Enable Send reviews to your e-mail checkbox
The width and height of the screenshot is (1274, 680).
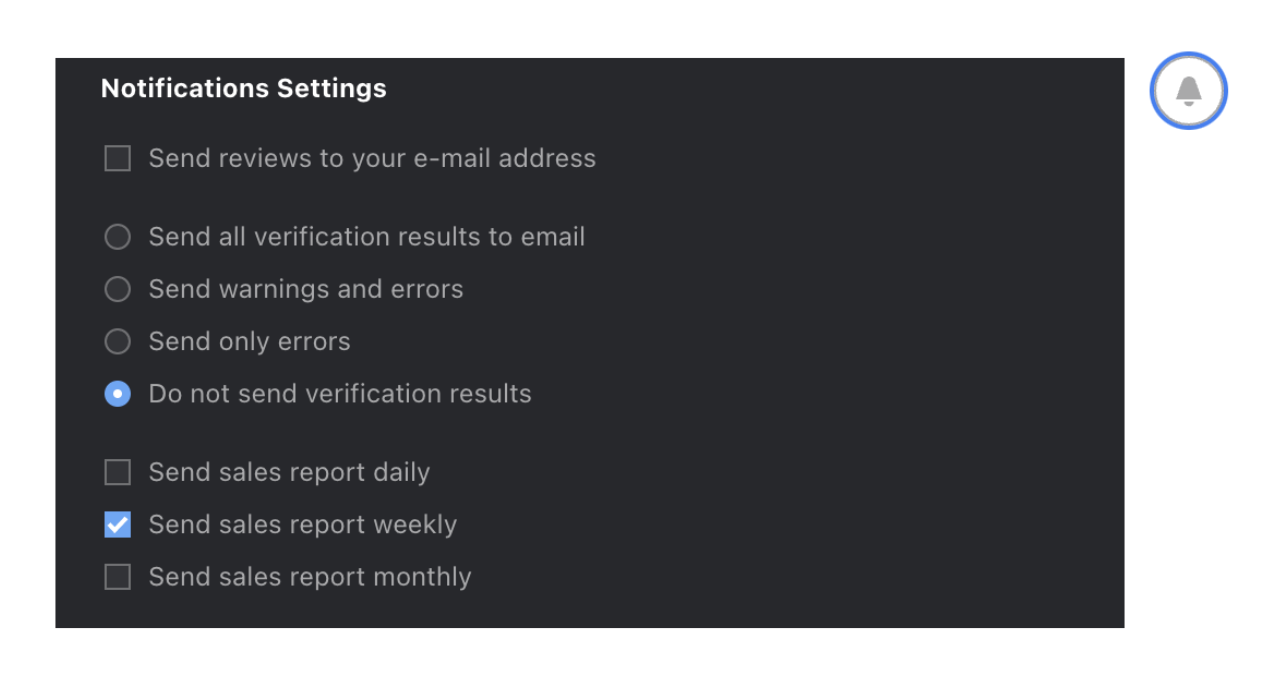pos(118,158)
